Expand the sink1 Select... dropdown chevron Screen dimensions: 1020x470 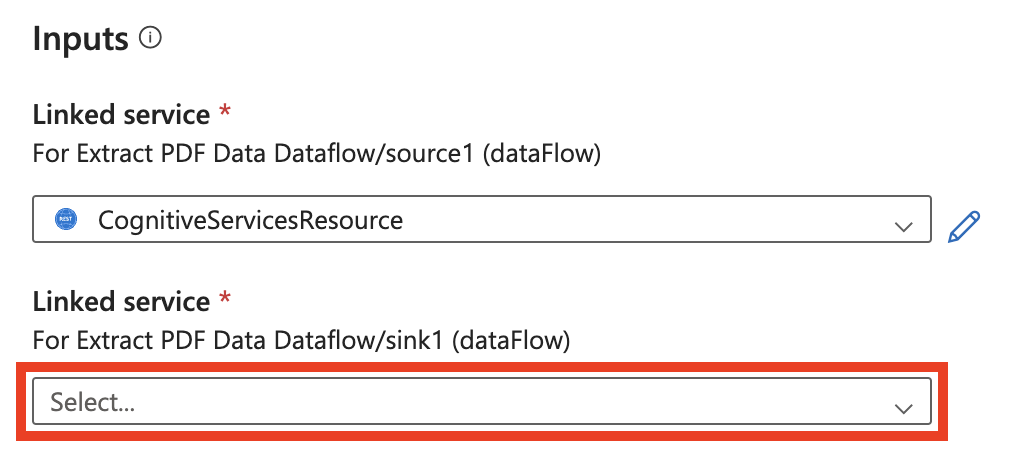coord(904,407)
